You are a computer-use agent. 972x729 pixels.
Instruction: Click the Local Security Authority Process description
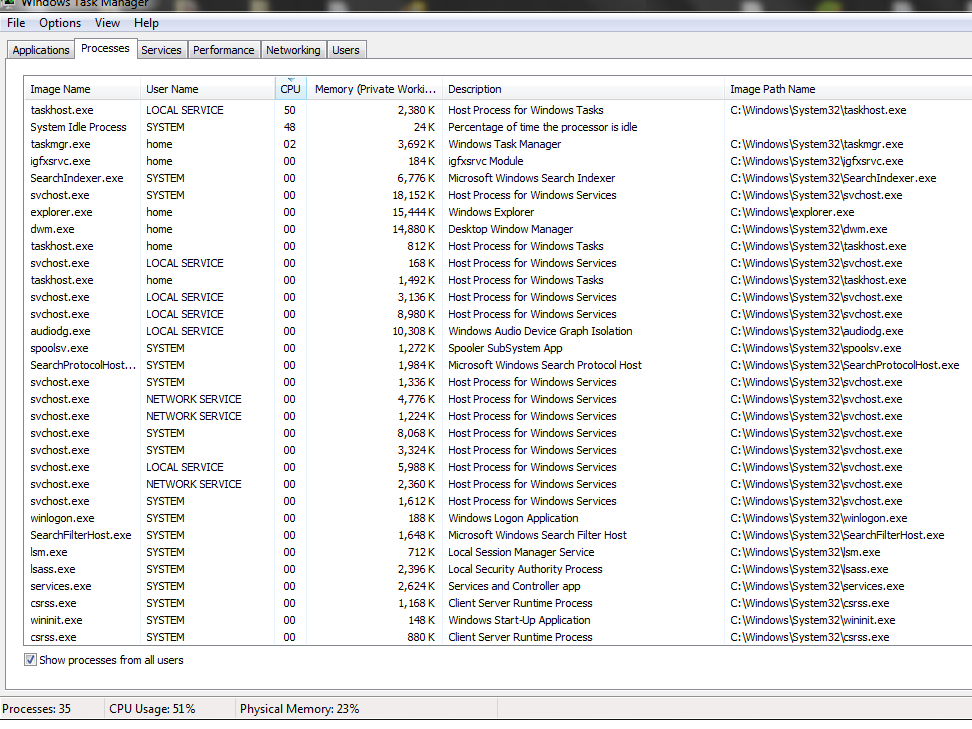(x=525, y=569)
